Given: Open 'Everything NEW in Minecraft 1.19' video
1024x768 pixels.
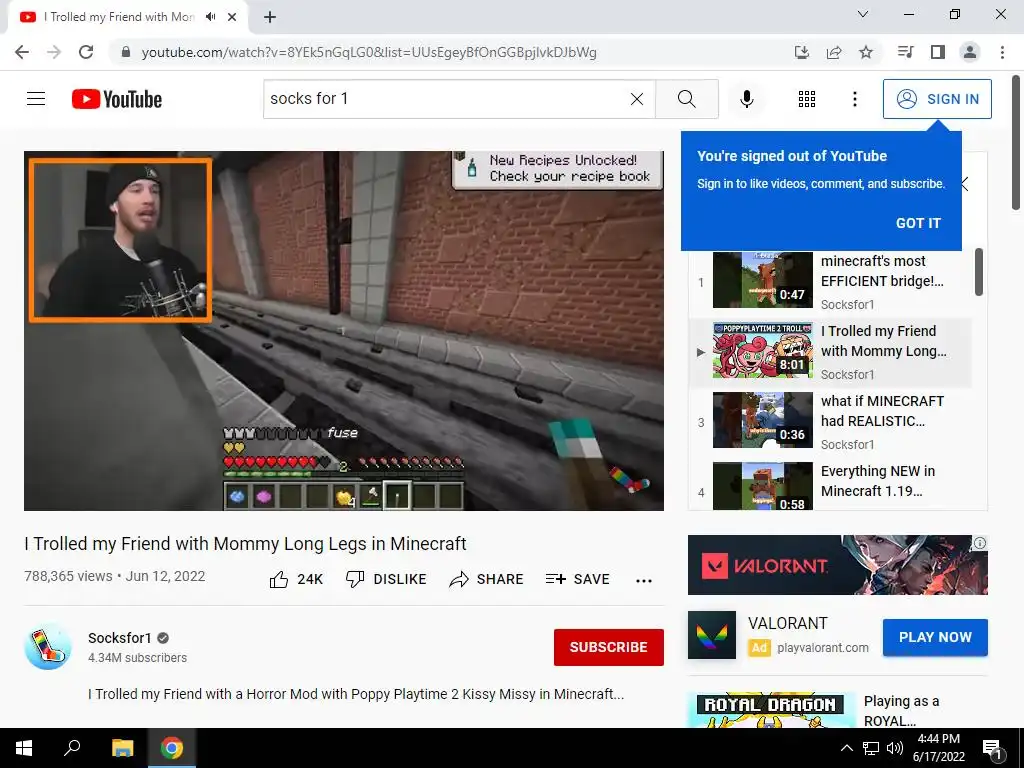Looking at the screenshot, I should [830, 487].
